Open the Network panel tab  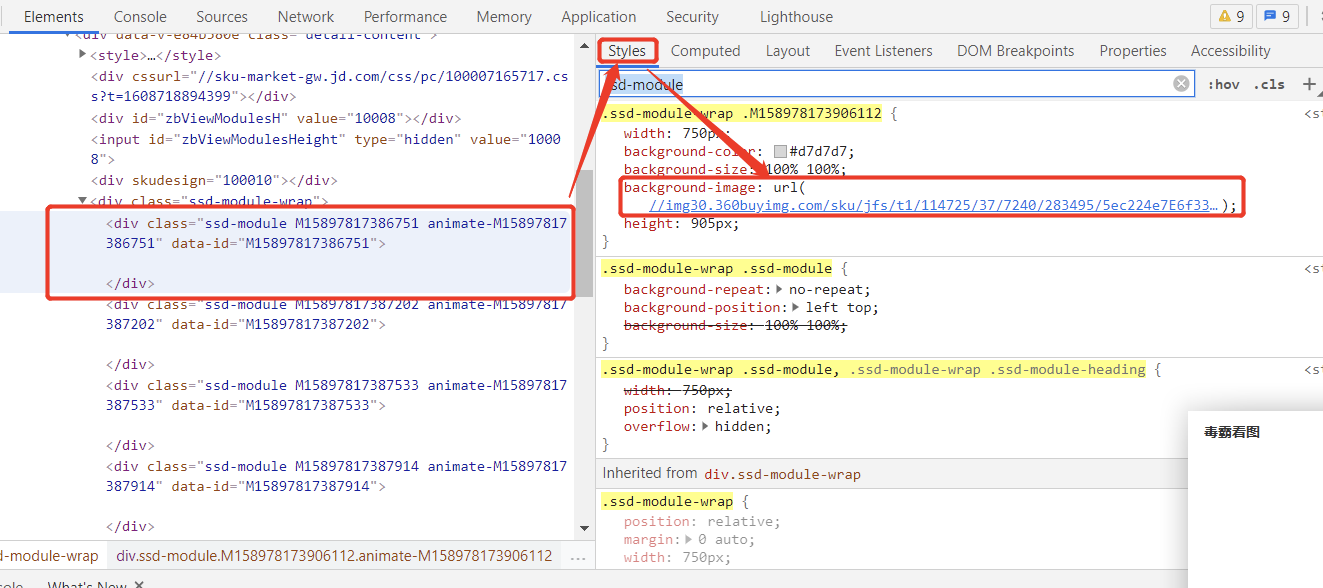[x=306, y=16]
